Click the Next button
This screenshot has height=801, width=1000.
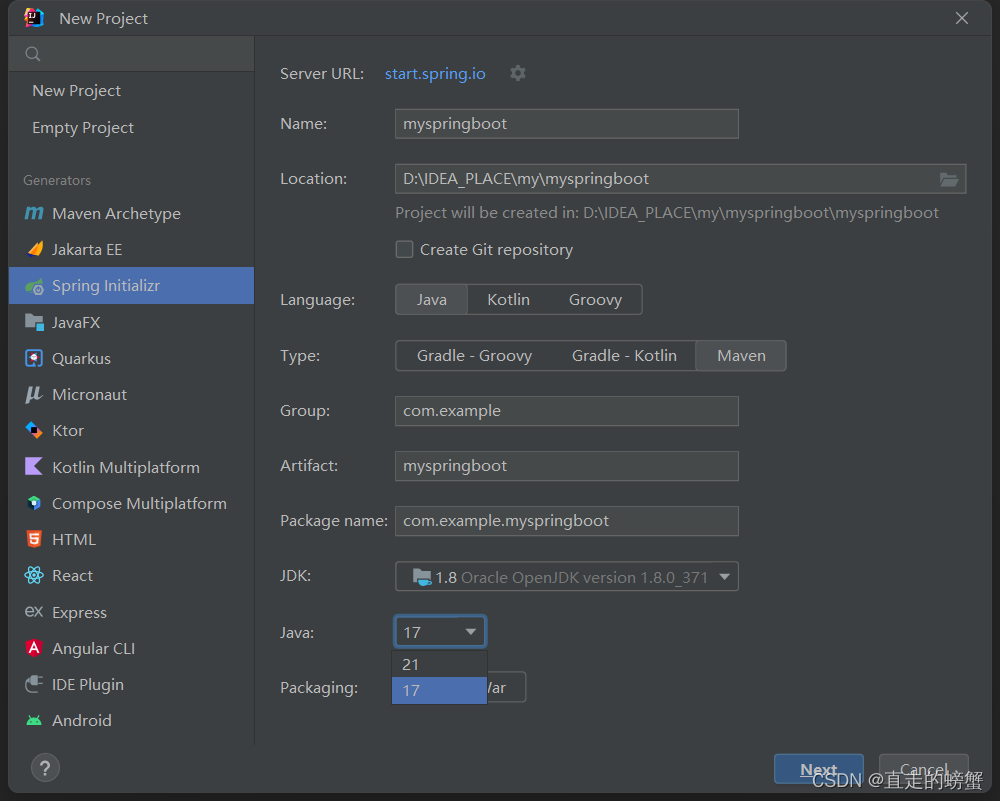tap(819, 769)
